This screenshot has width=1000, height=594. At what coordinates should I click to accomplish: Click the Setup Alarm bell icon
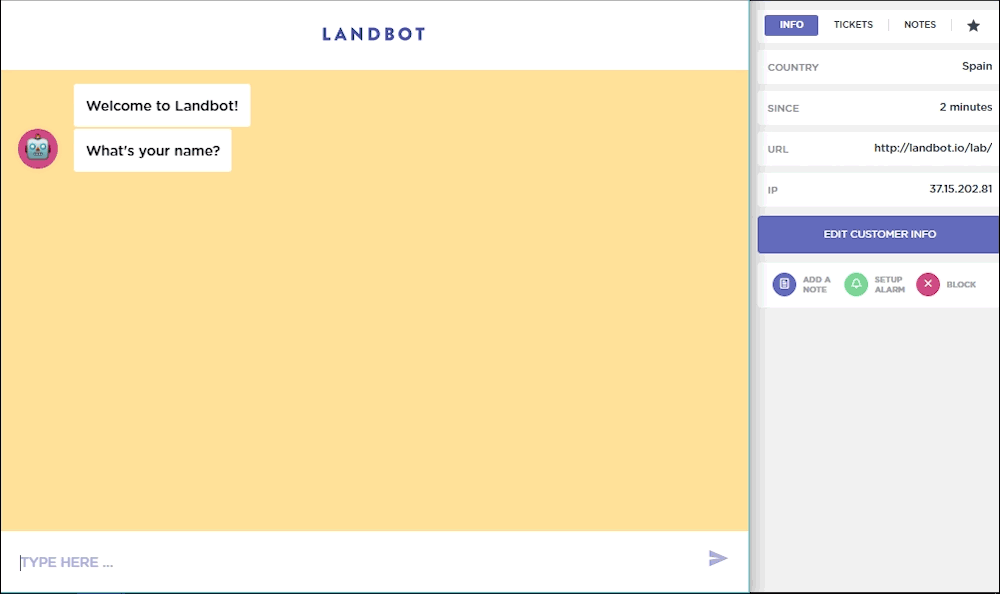tap(856, 284)
